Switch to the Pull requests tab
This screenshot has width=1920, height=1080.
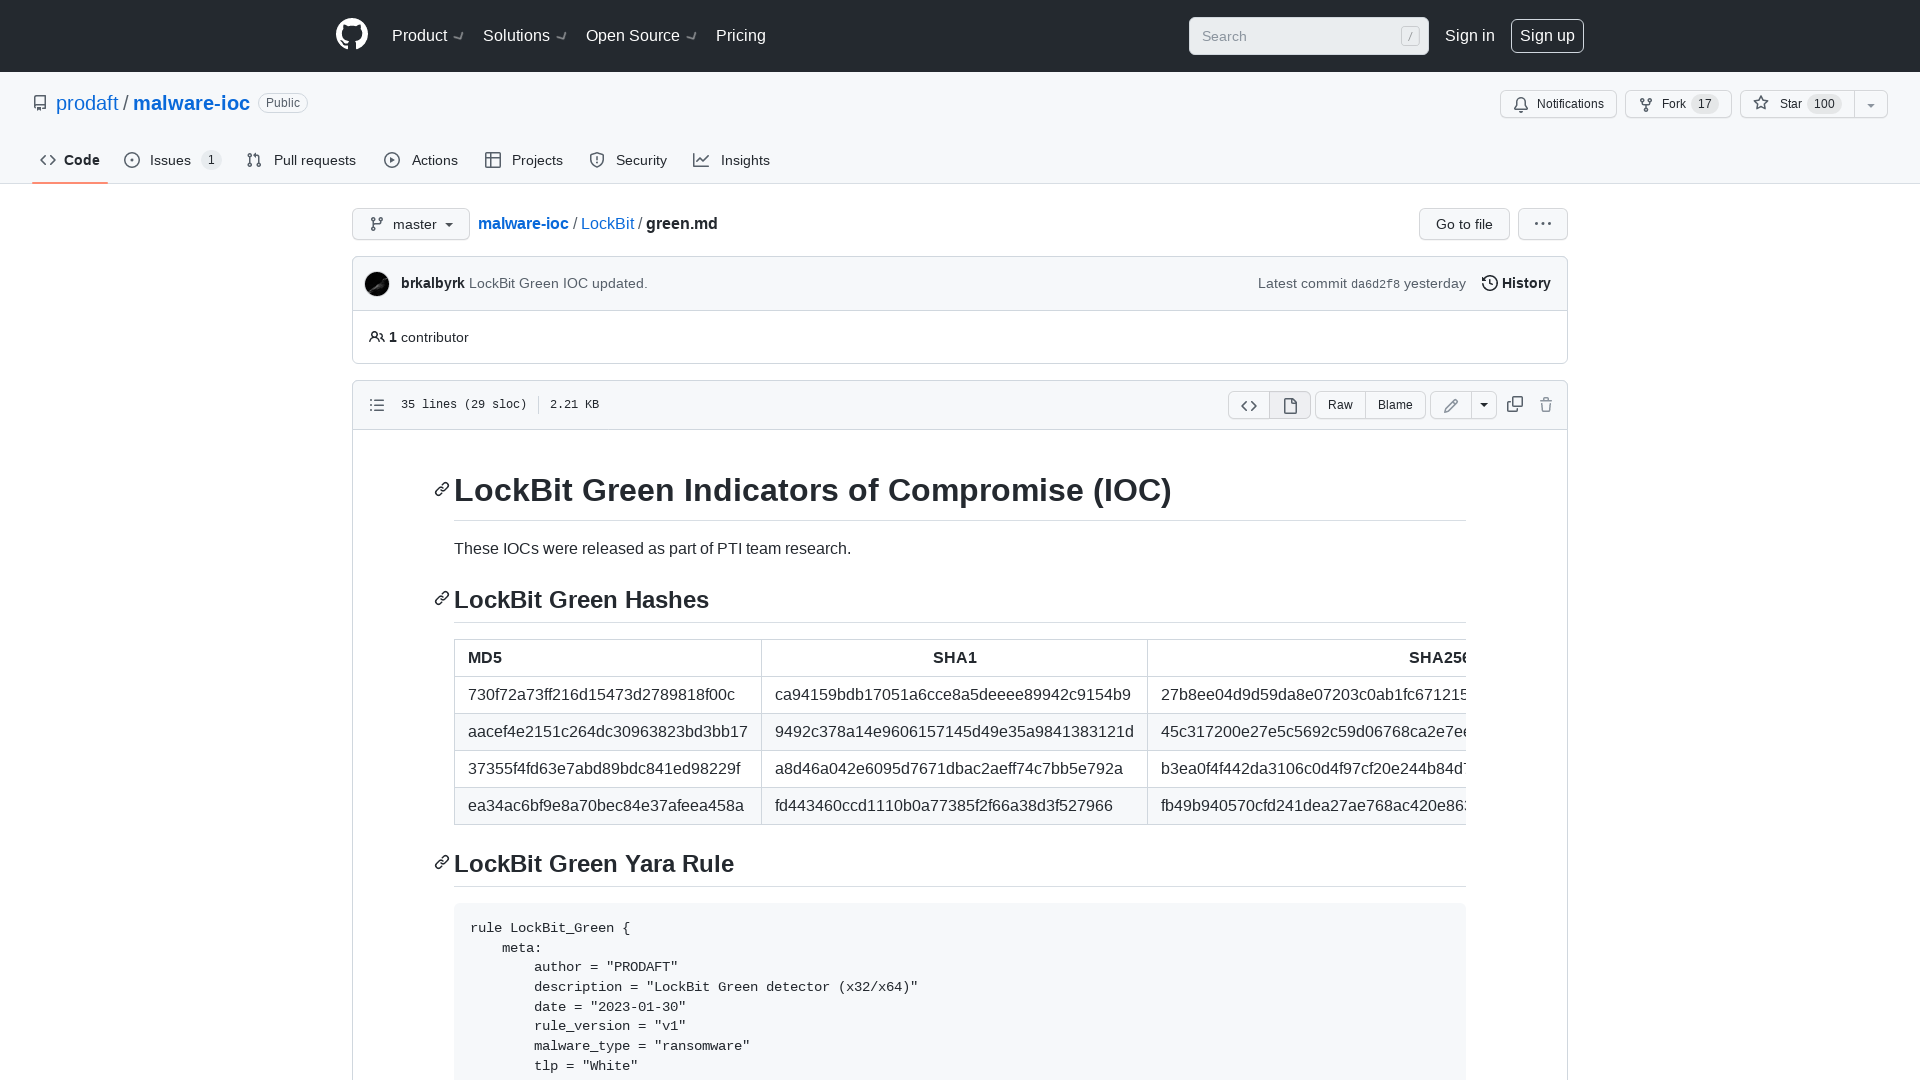tap(301, 160)
